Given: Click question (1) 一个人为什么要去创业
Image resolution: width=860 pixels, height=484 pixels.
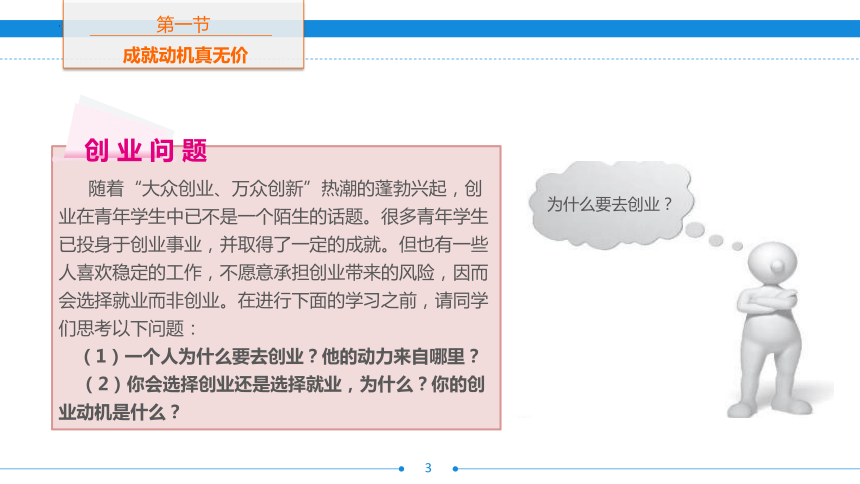Looking at the screenshot, I should coord(281,357).
